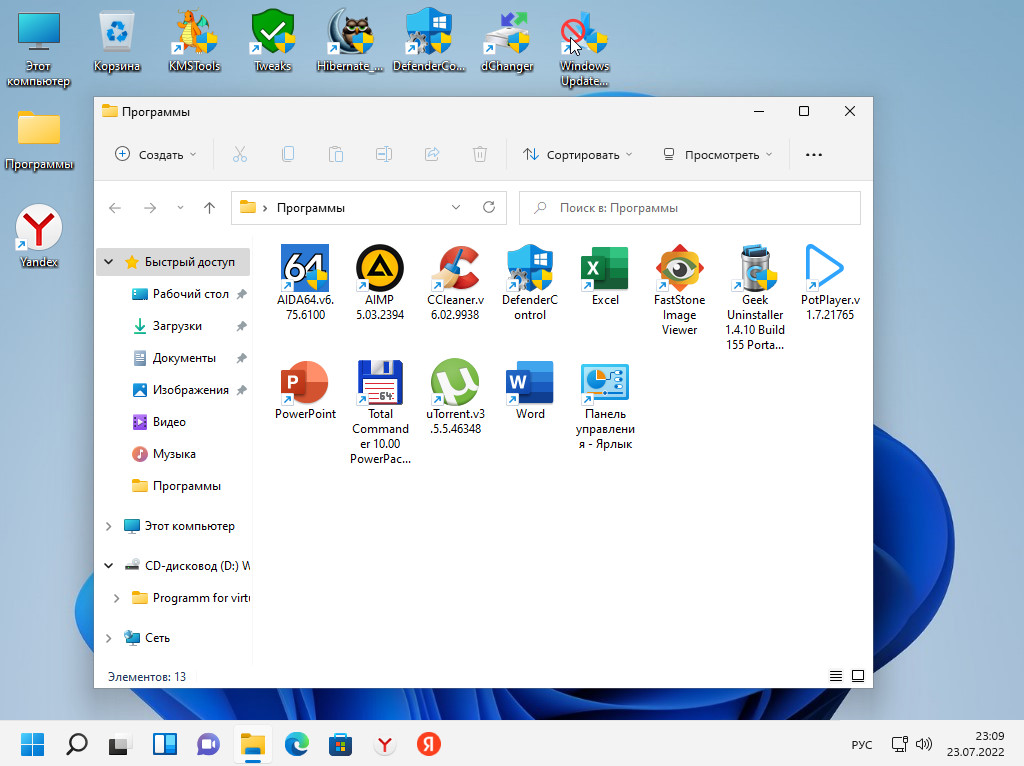
Task: Click the Share icon in toolbar
Action: [x=432, y=155]
